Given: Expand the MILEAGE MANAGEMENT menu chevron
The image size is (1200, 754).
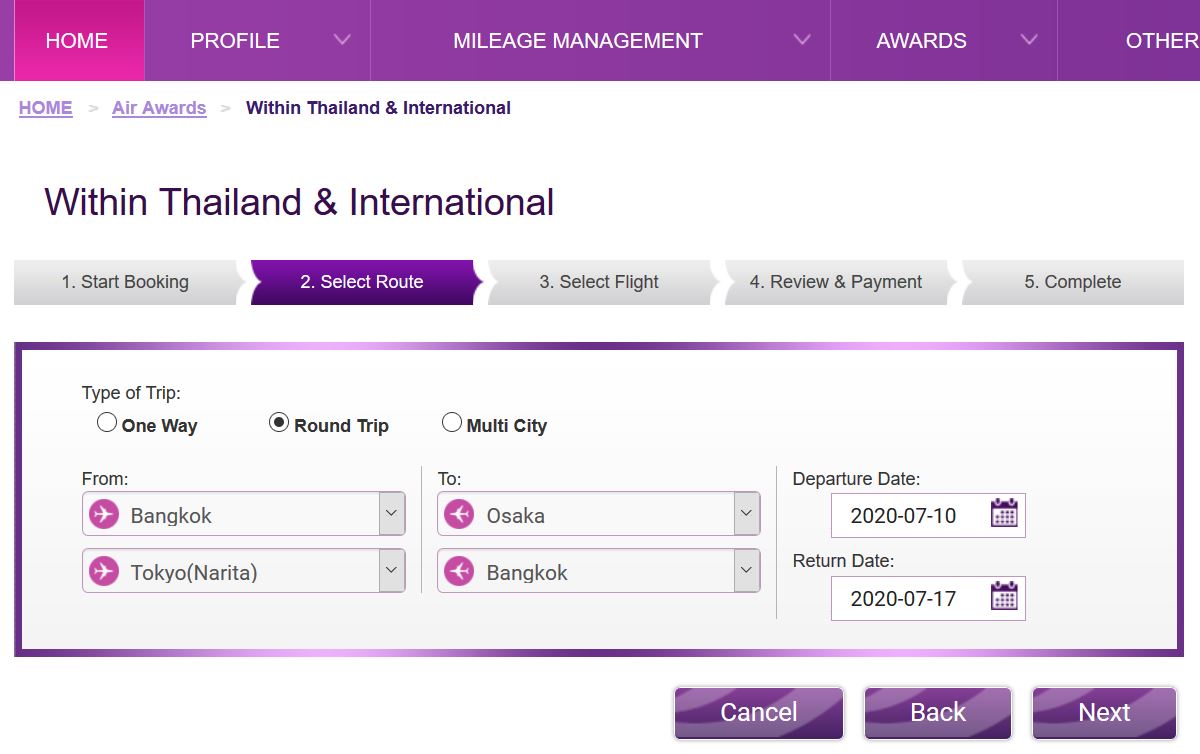Looking at the screenshot, I should coord(802,40).
